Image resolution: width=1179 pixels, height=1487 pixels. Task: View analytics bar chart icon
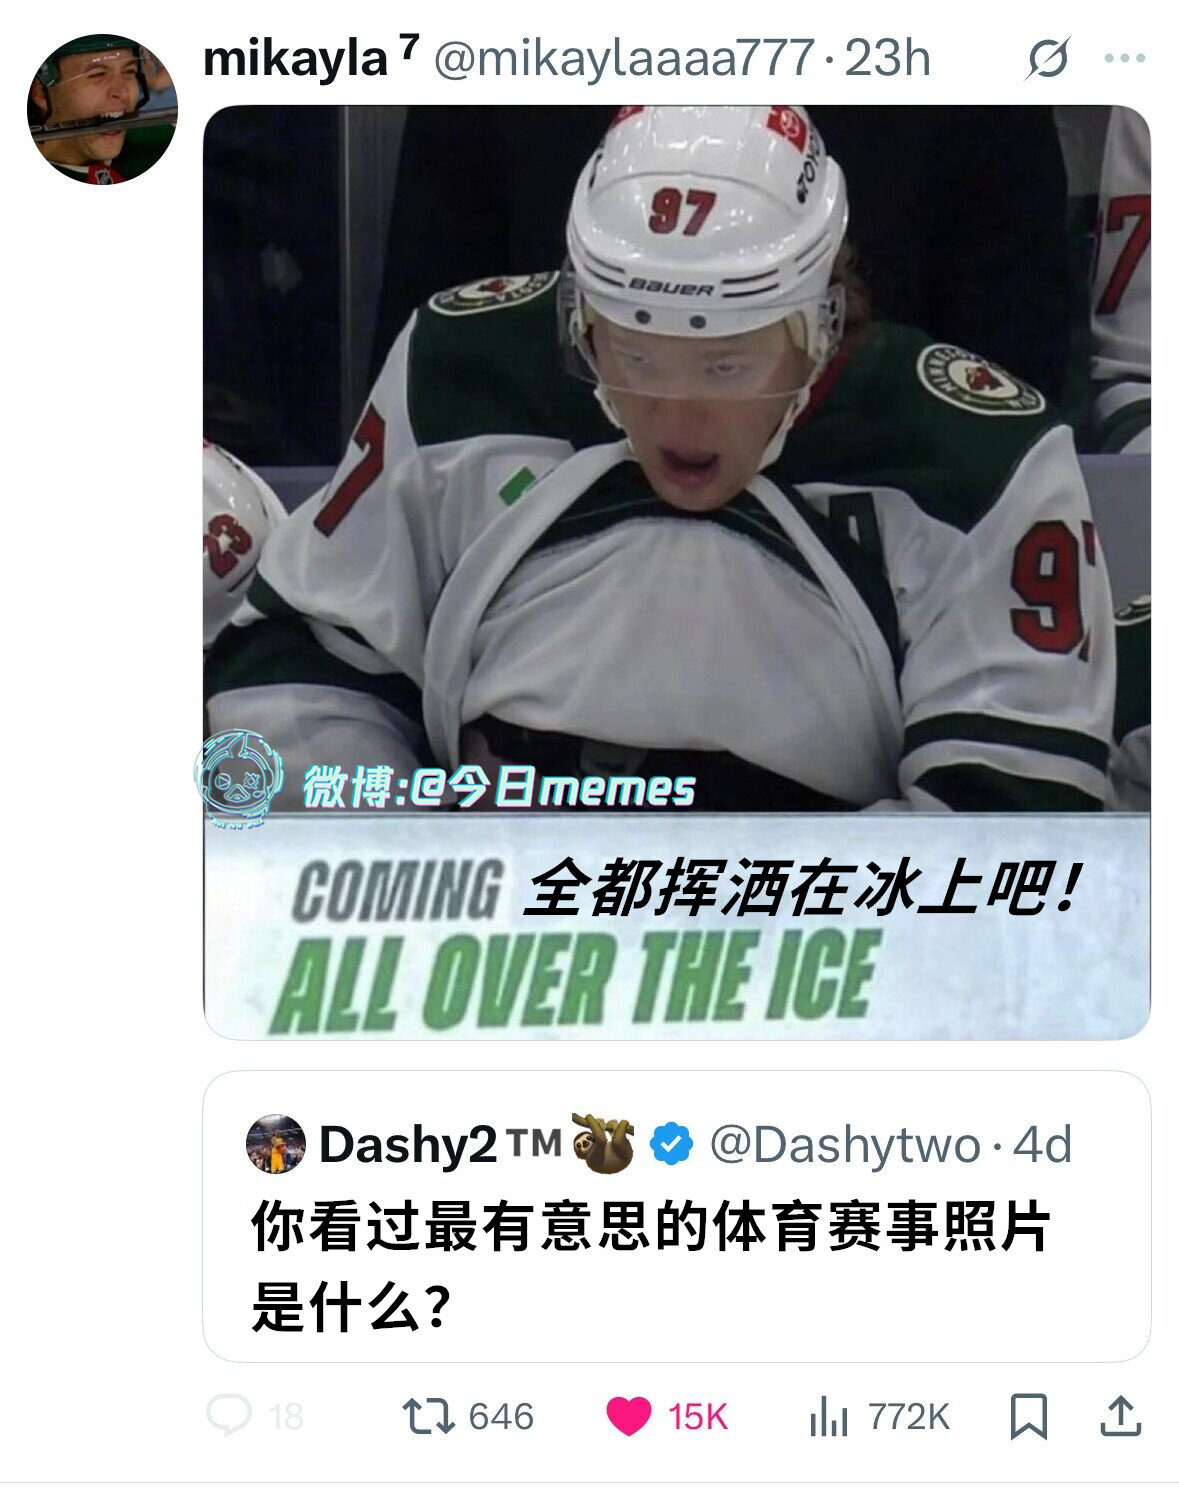click(x=828, y=1417)
